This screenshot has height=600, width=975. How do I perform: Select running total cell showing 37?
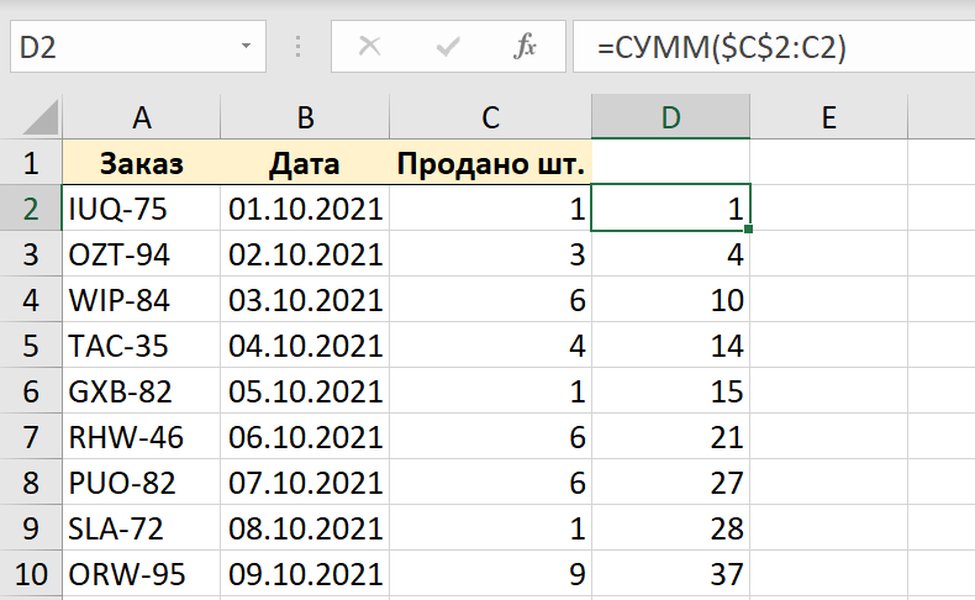[x=670, y=573]
